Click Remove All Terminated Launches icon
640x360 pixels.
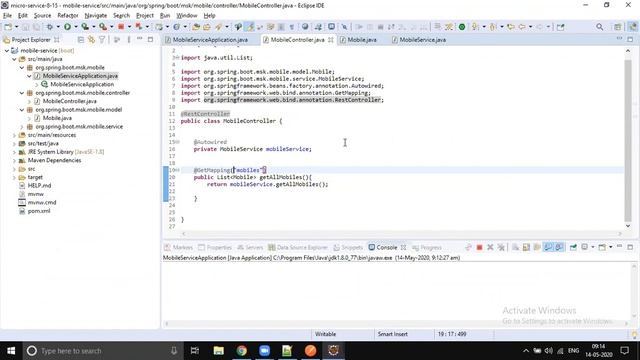pos(501,247)
